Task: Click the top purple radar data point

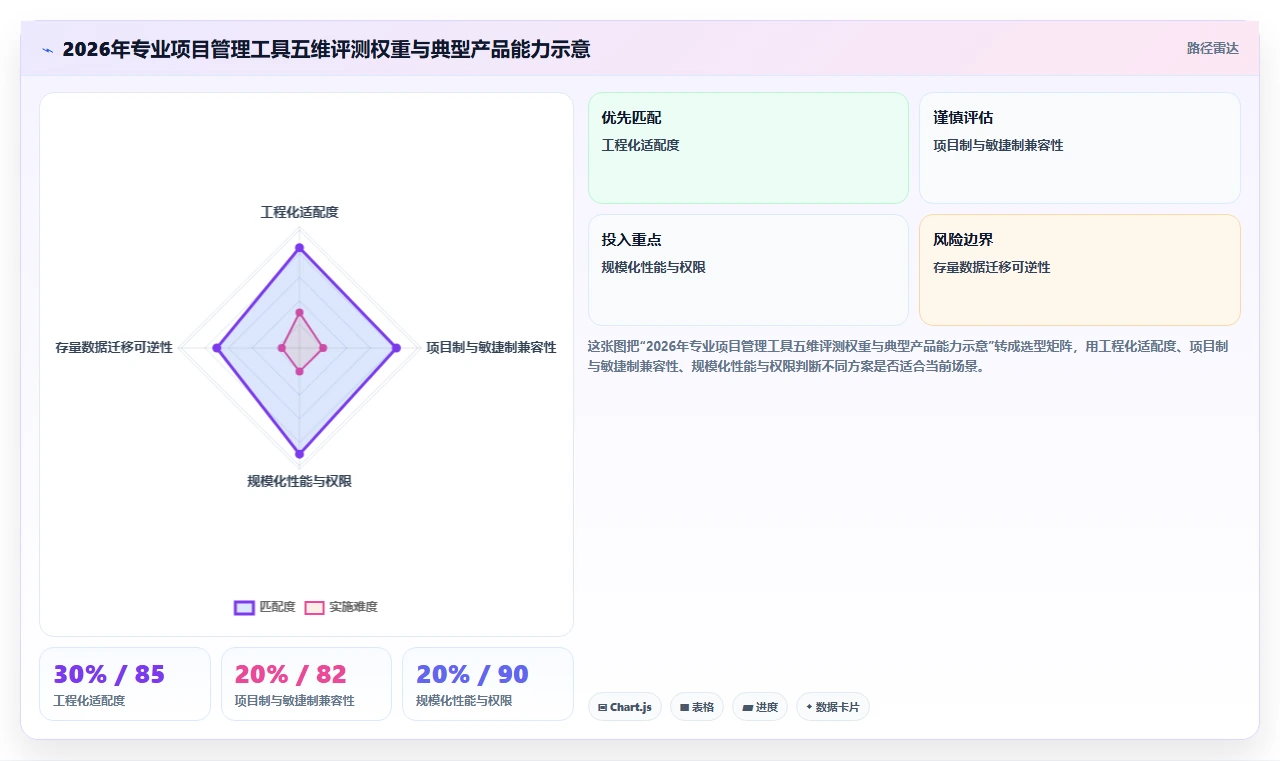Action: pos(299,247)
